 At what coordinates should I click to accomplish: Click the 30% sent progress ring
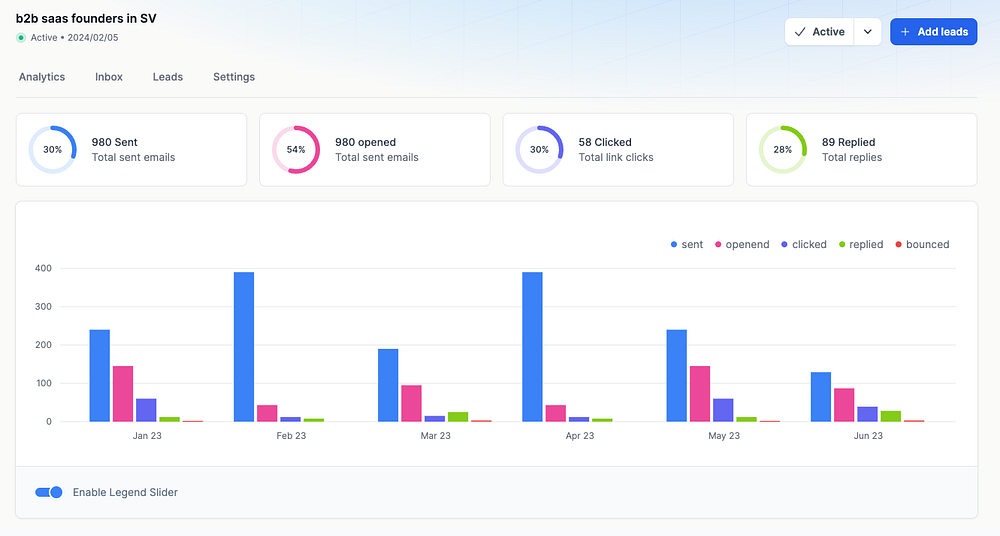click(52, 149)
